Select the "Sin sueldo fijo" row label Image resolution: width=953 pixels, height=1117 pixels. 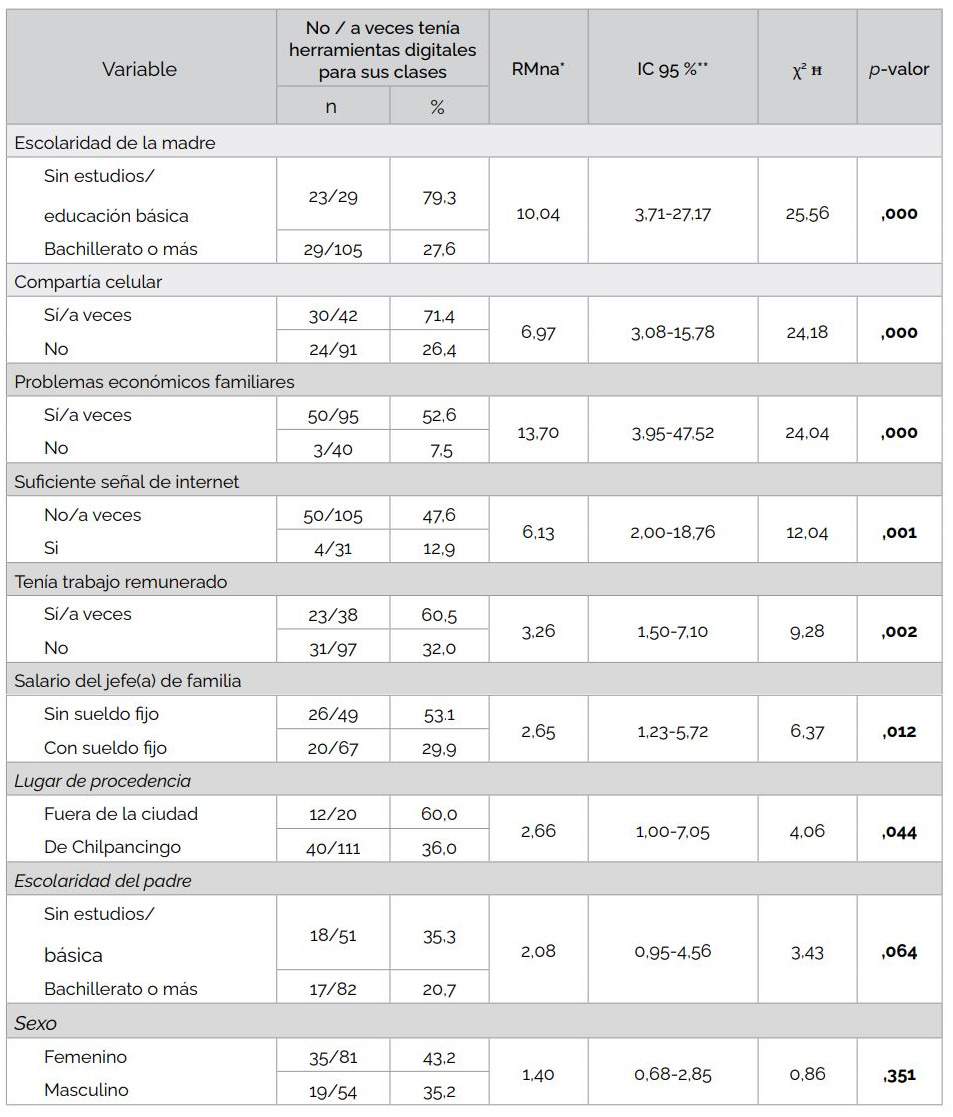101,714
